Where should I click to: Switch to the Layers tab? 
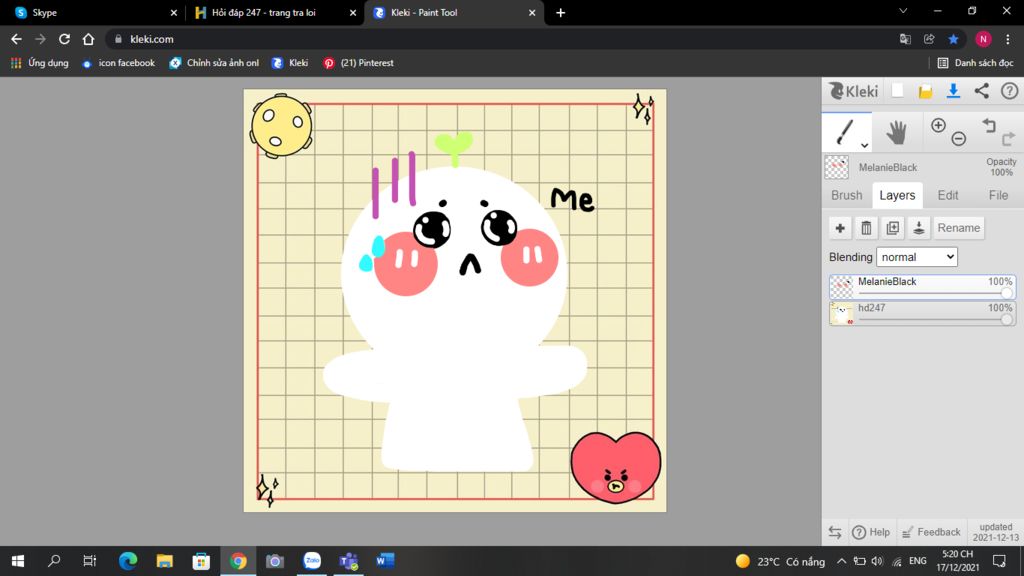(x=897, y=195)
